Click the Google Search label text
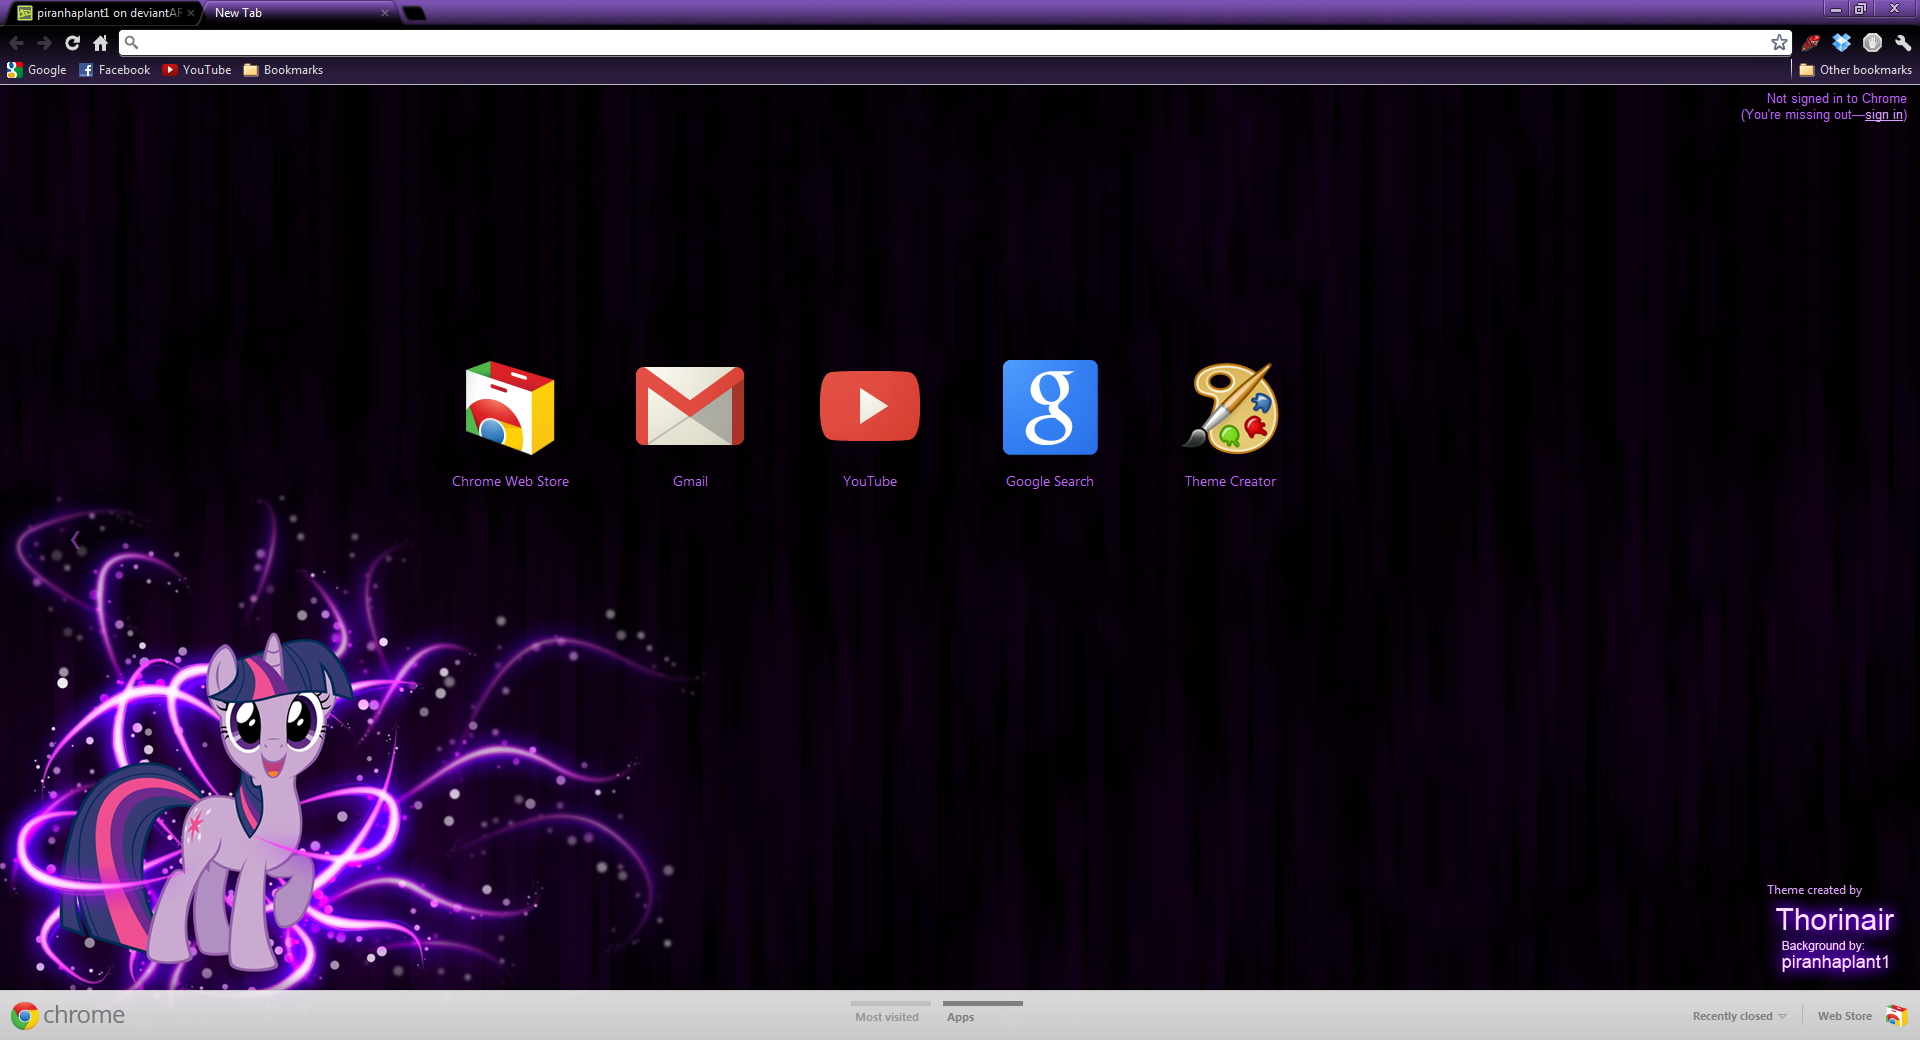1920x1040 pixels. click(x=1050, y=481)
